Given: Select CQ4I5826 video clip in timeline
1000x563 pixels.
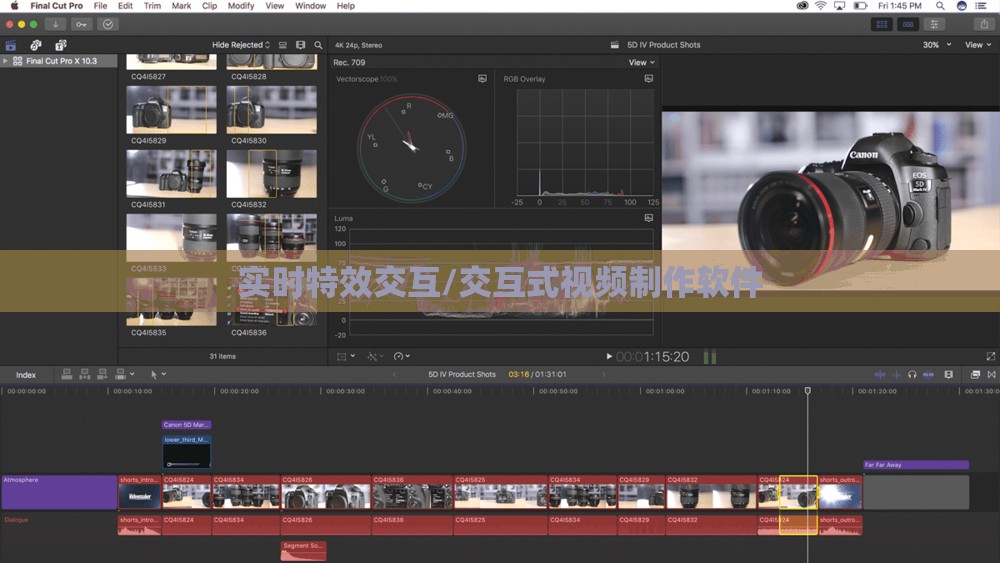Looking at the screenshot, I should point(325,492).
